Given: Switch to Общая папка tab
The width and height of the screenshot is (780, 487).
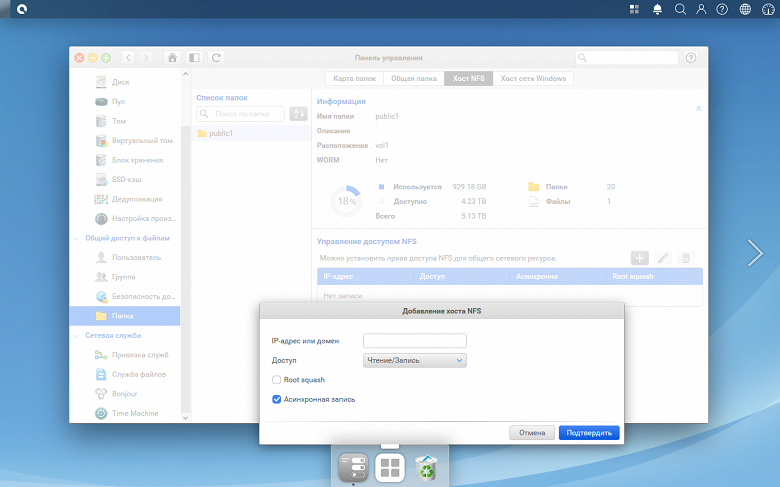Looking at the screenshot, I should 414,79.
